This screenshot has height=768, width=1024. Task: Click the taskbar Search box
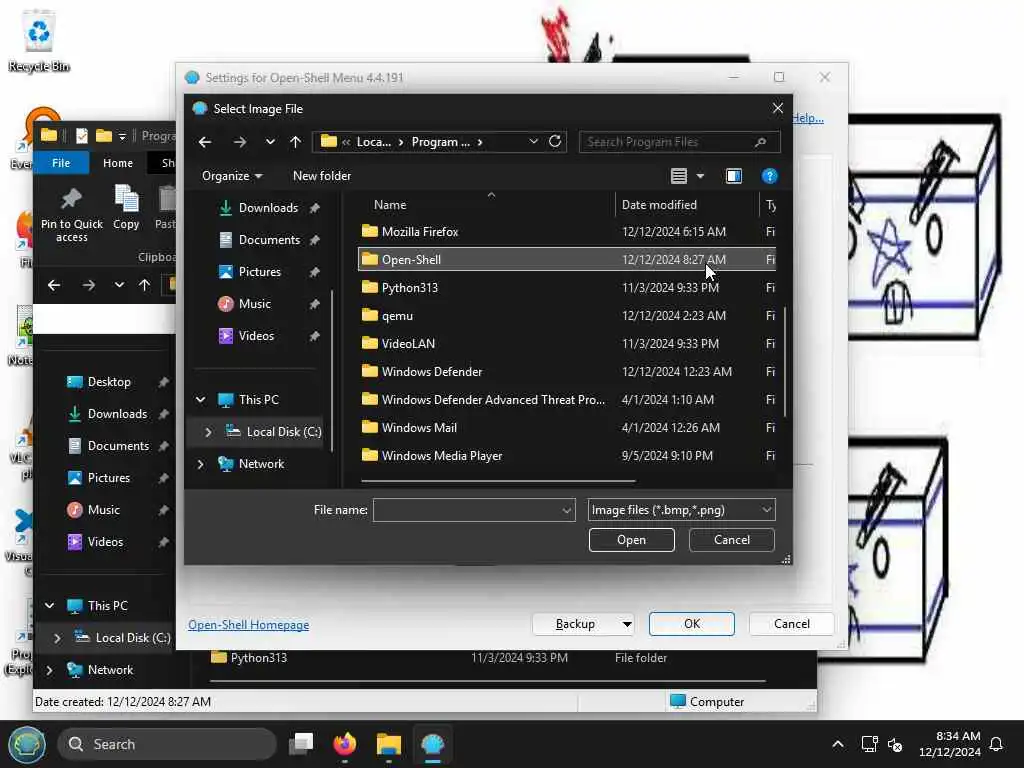tap(167, 744)
